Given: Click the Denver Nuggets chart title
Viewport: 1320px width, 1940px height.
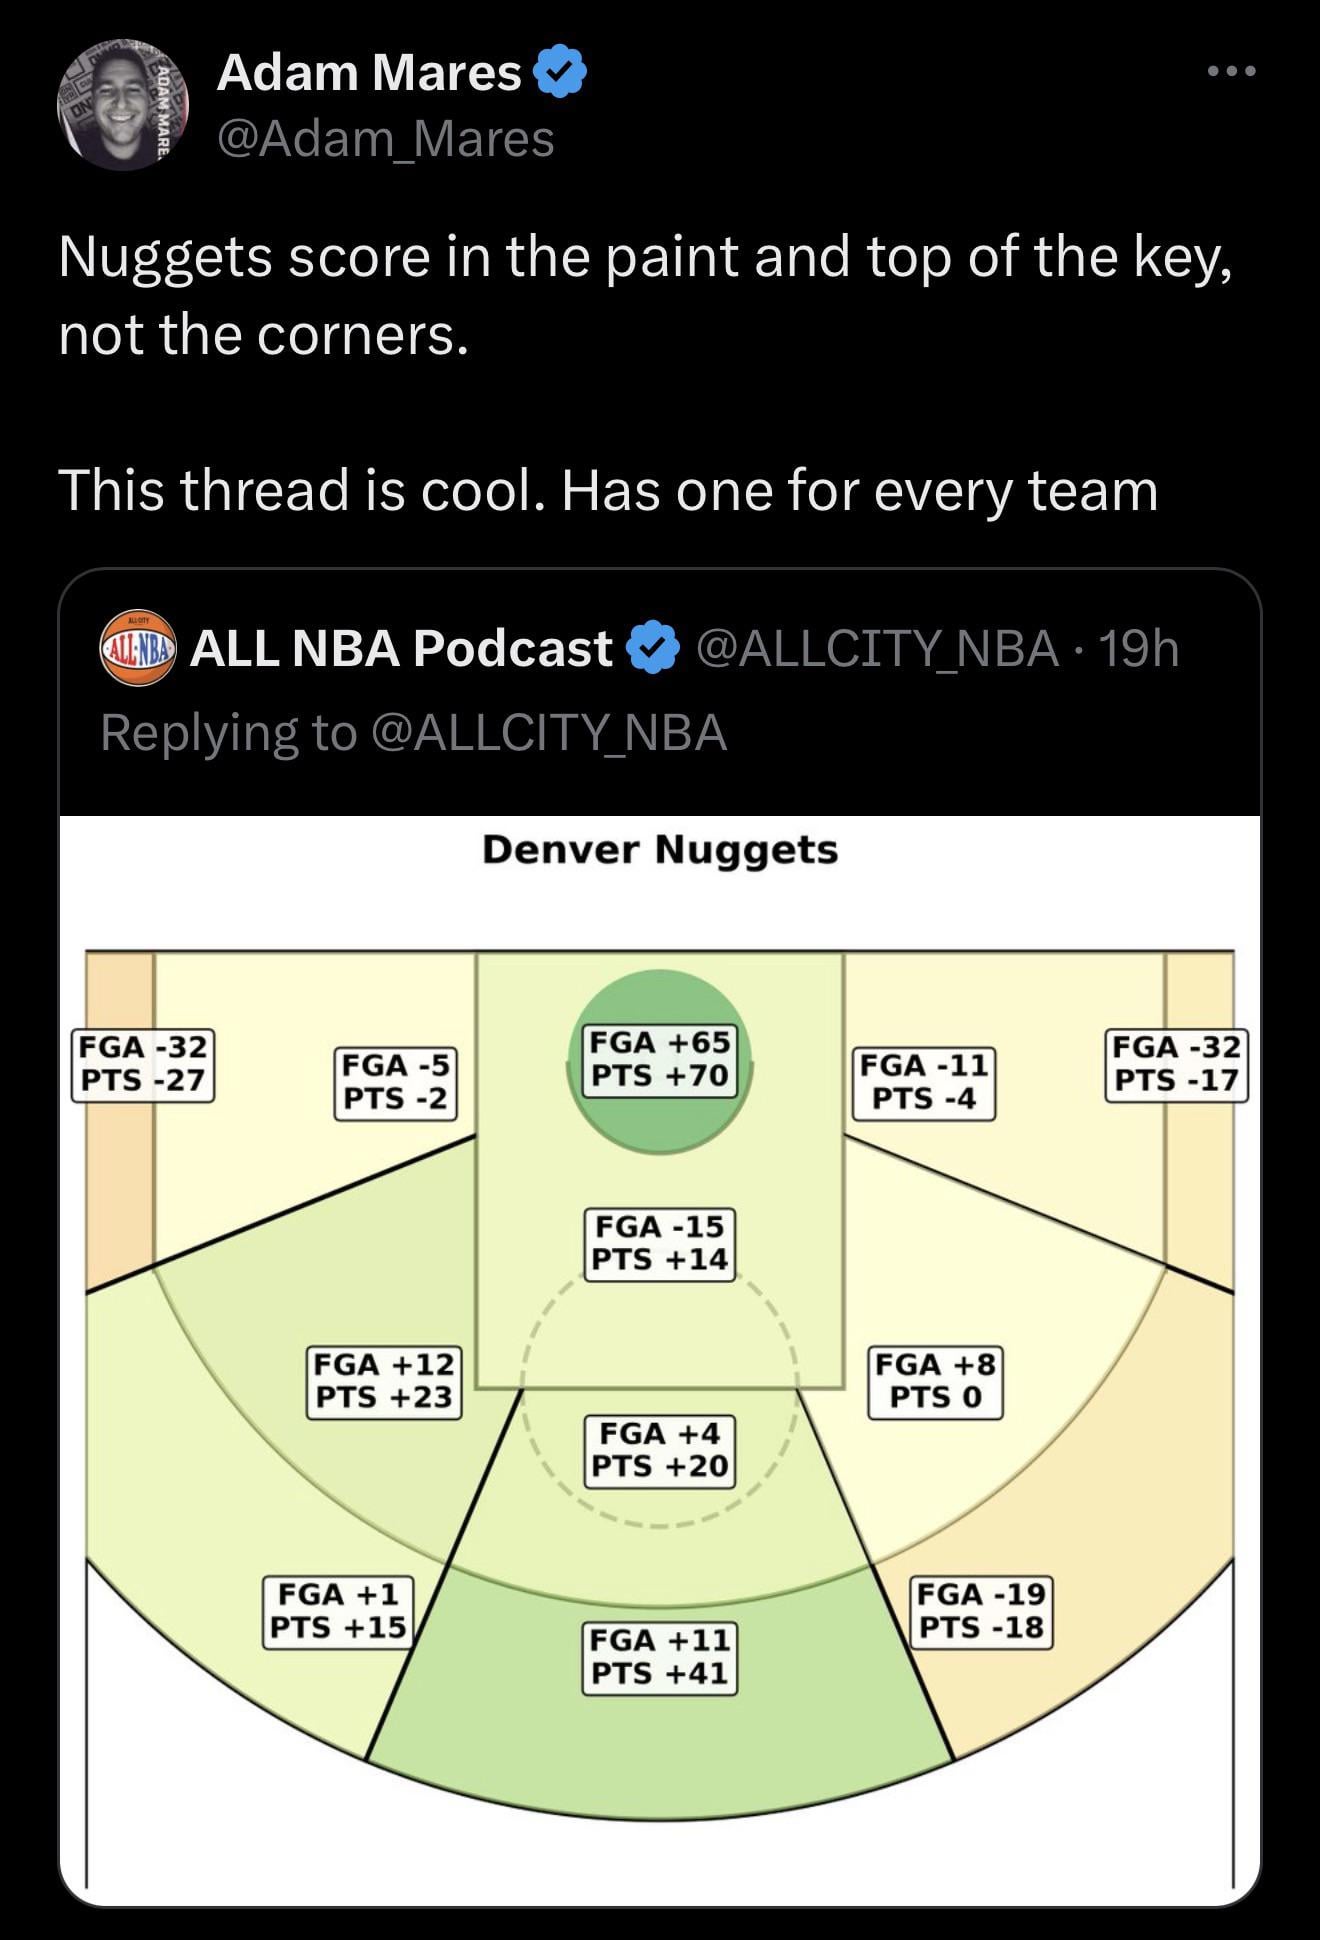Looking at the screenshot, I should click(x=660, y=850).
